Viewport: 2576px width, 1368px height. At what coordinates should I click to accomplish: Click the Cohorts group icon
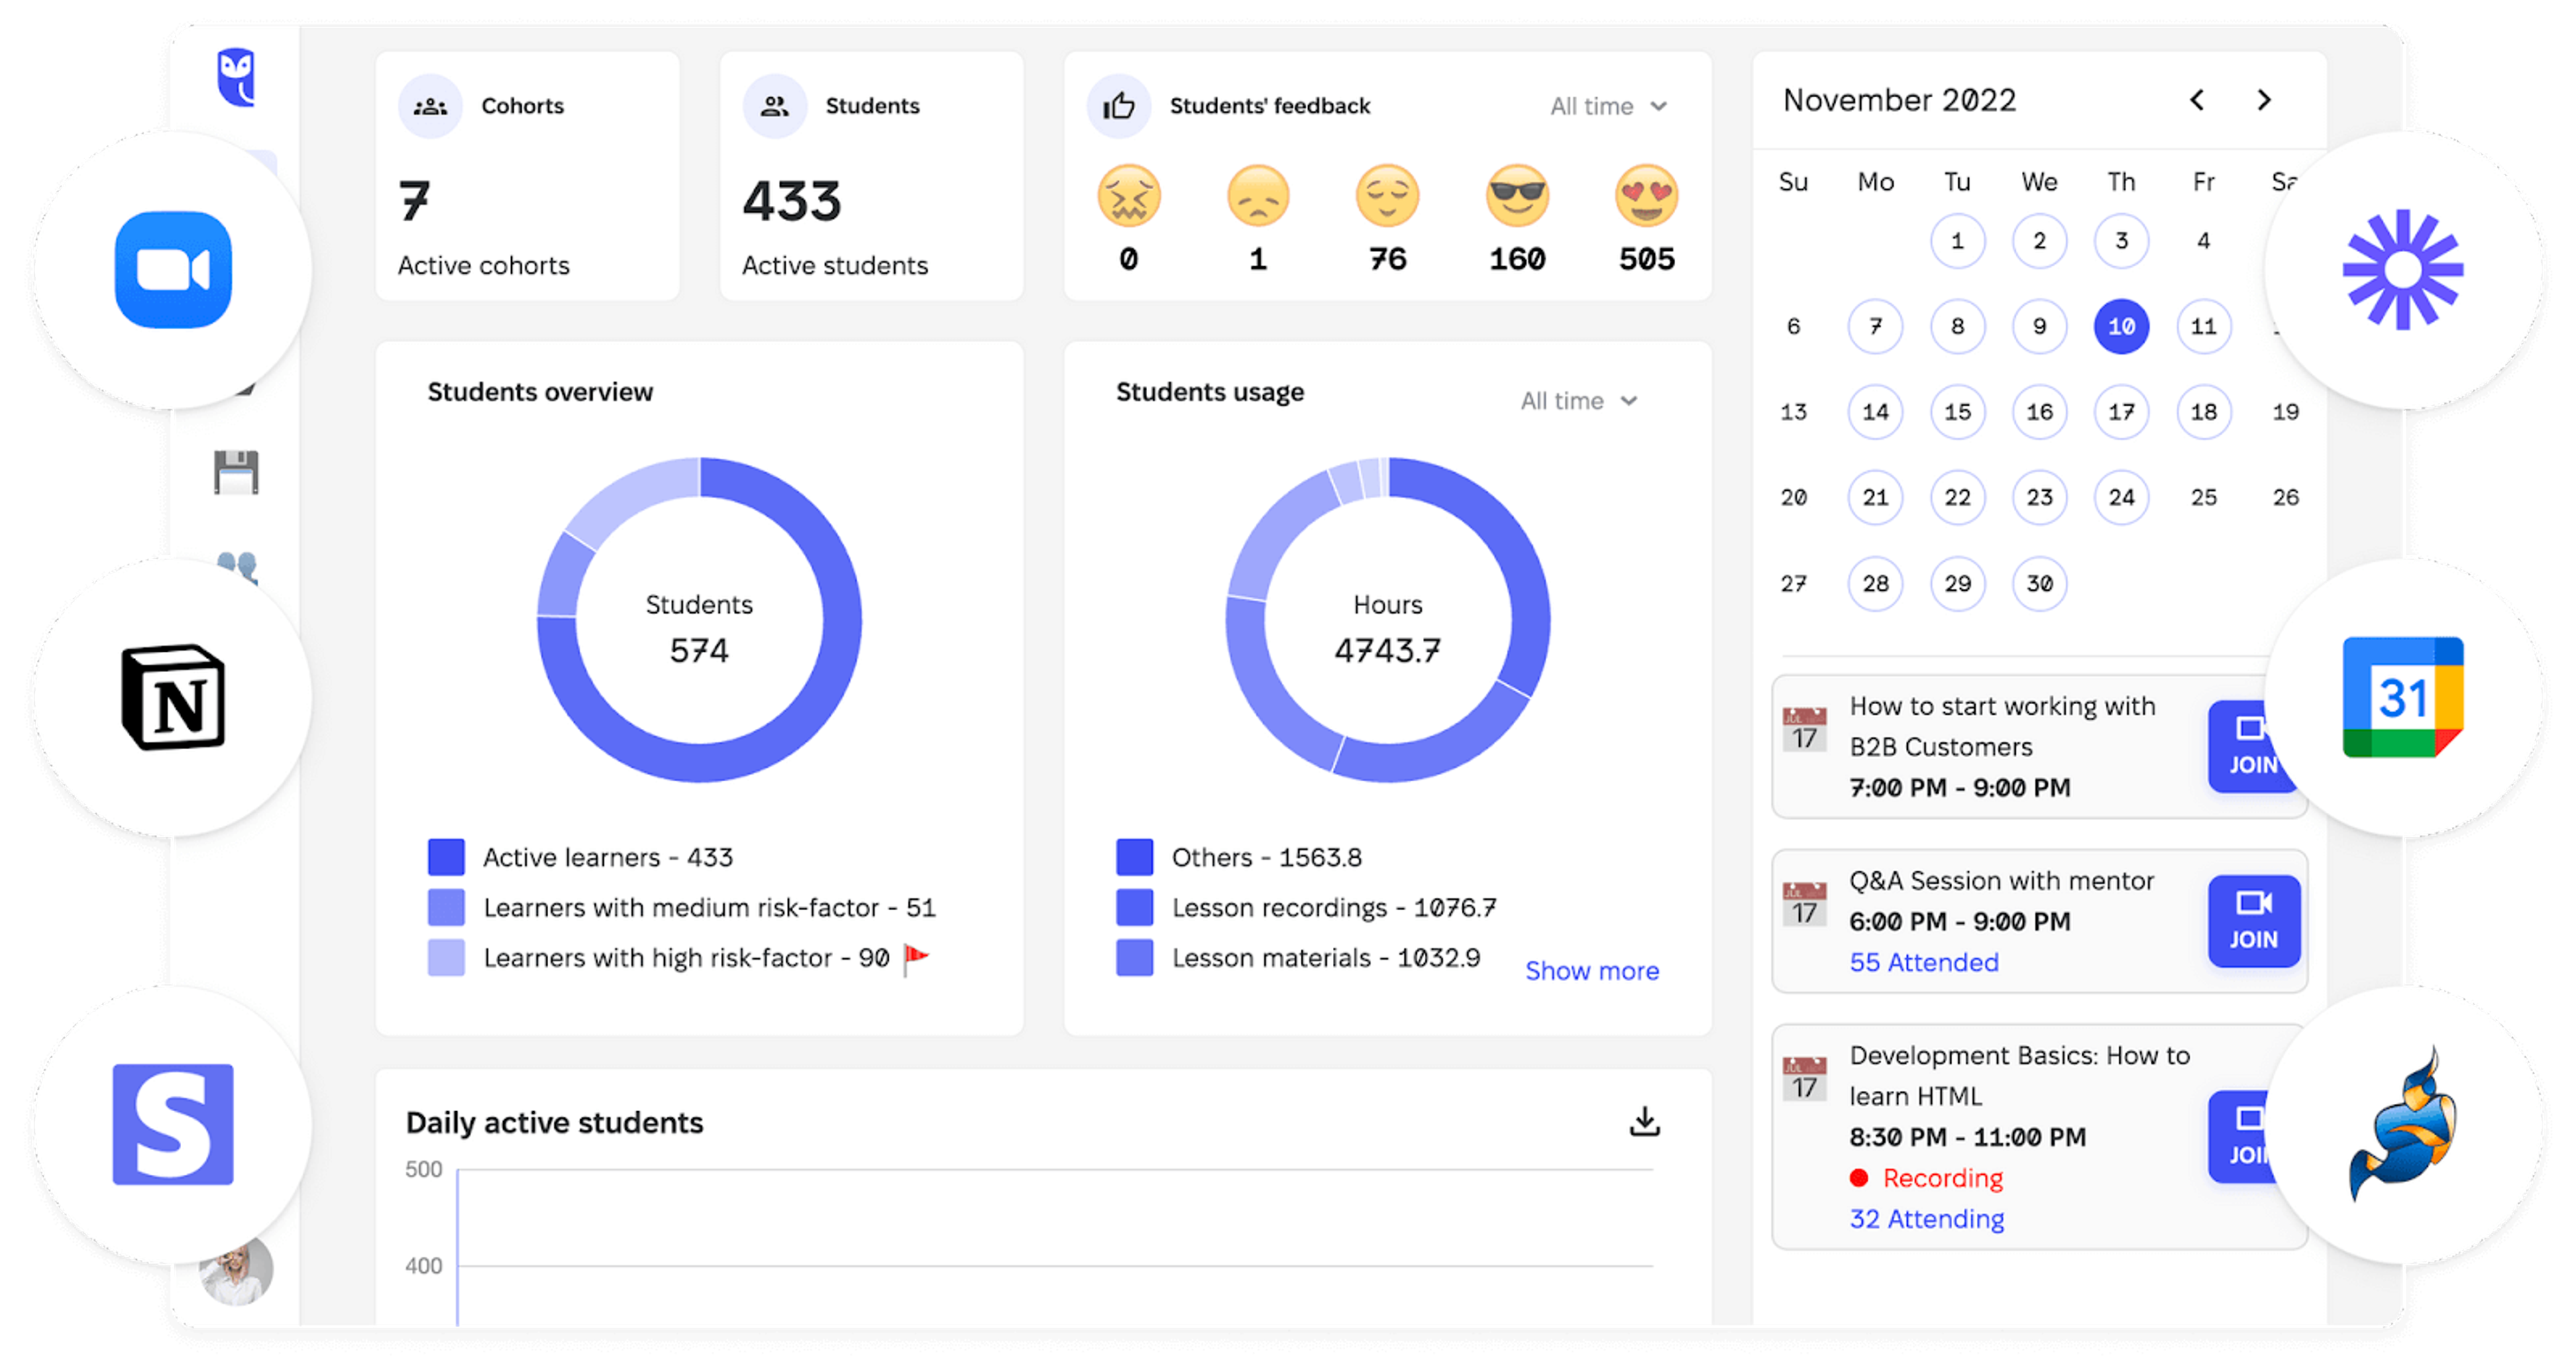[x=431, y=106]
